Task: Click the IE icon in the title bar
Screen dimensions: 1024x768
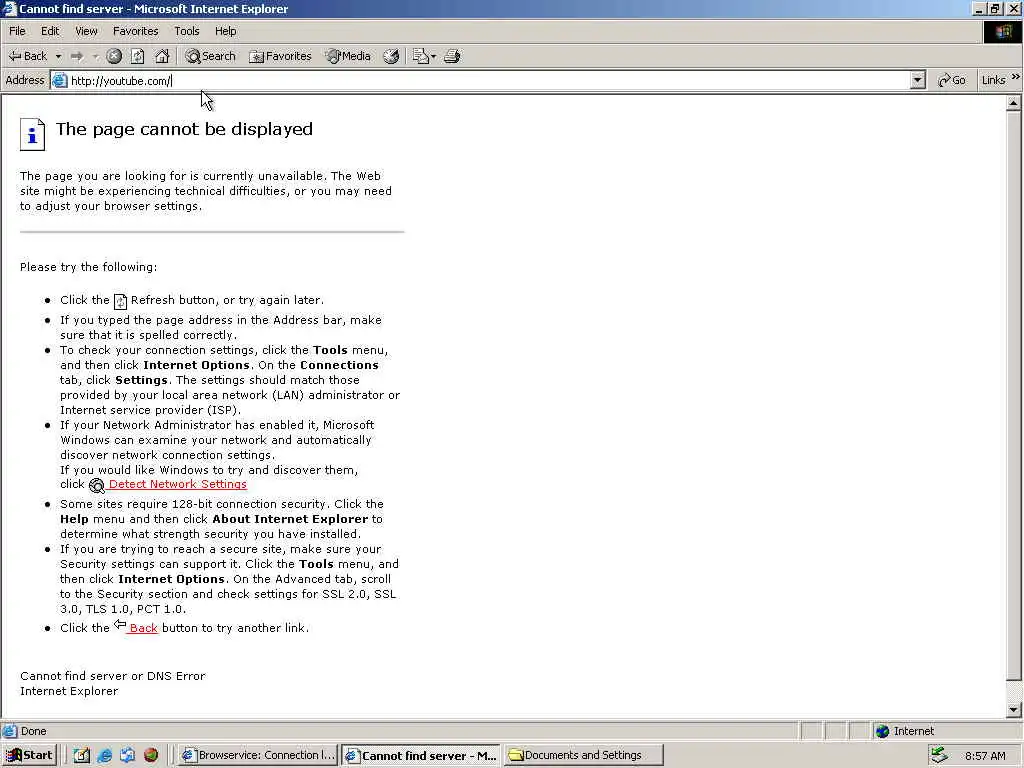Action: click(9, 8)
